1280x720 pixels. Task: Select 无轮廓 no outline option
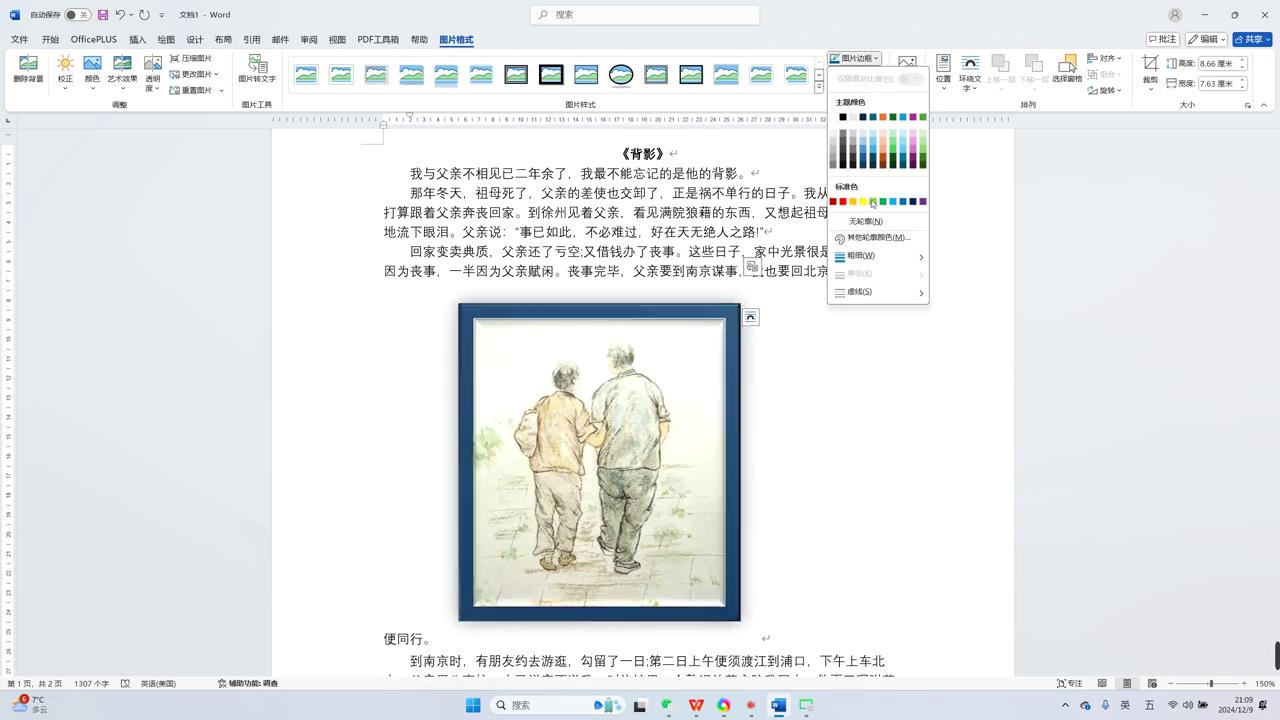[x=866, y=221]
